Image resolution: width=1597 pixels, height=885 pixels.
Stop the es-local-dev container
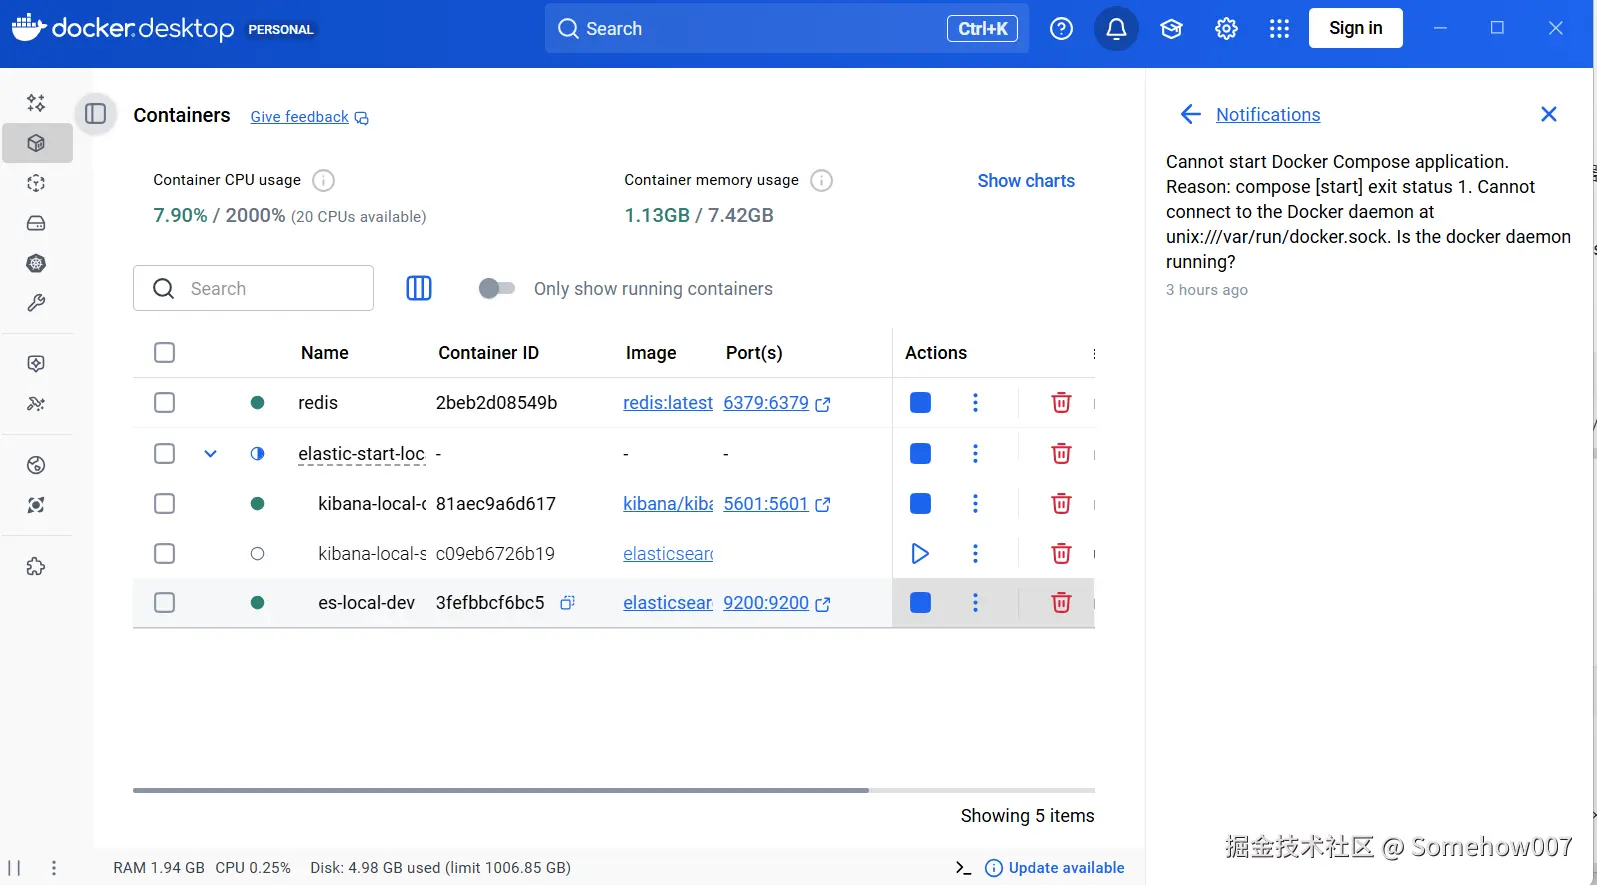coord(920,602)
